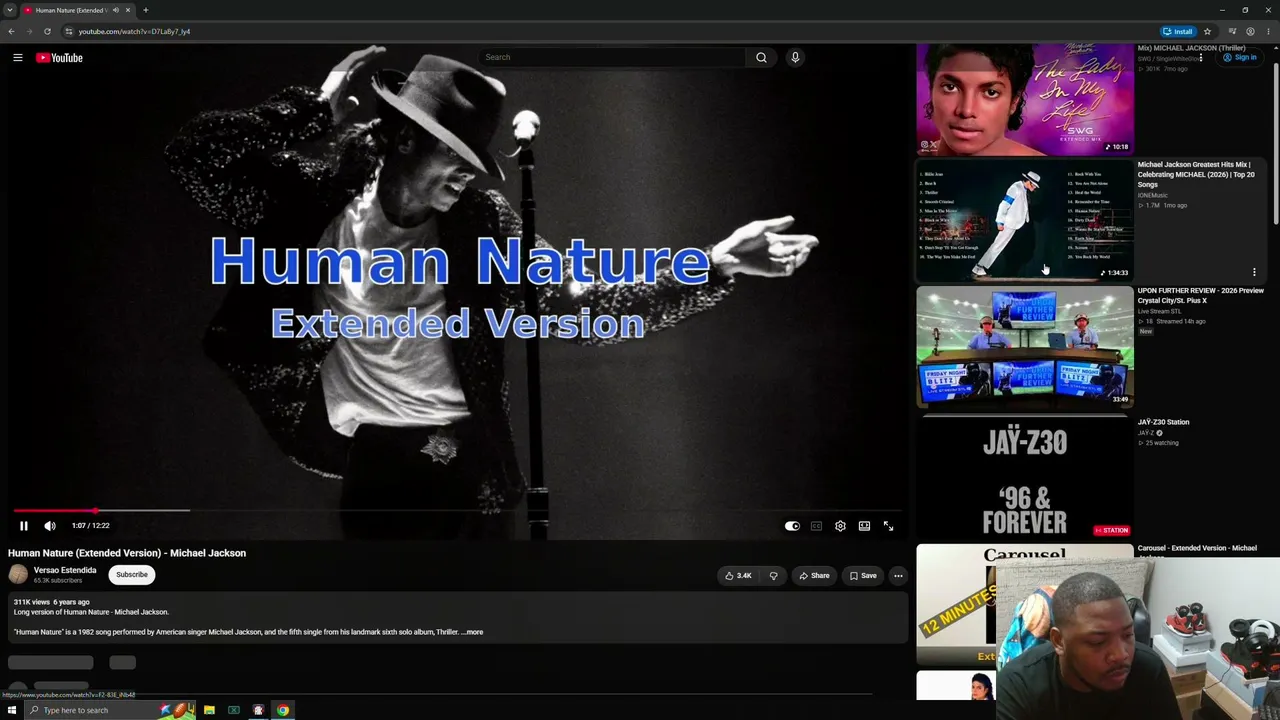The height and width of the screenshot is (720, 1280).
Task: Toggle closed captions in the player
Action: pos(816,526)
